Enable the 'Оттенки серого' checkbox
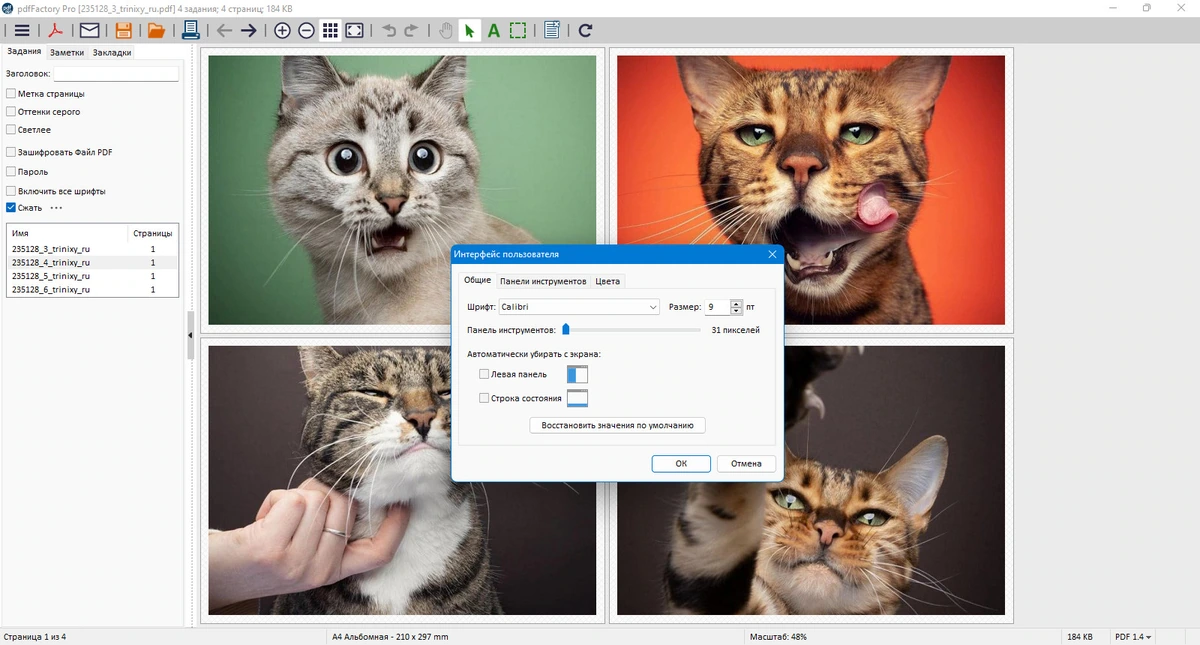Image resolution: width=1200 pixels, height=645 pixels. point(11,111)
